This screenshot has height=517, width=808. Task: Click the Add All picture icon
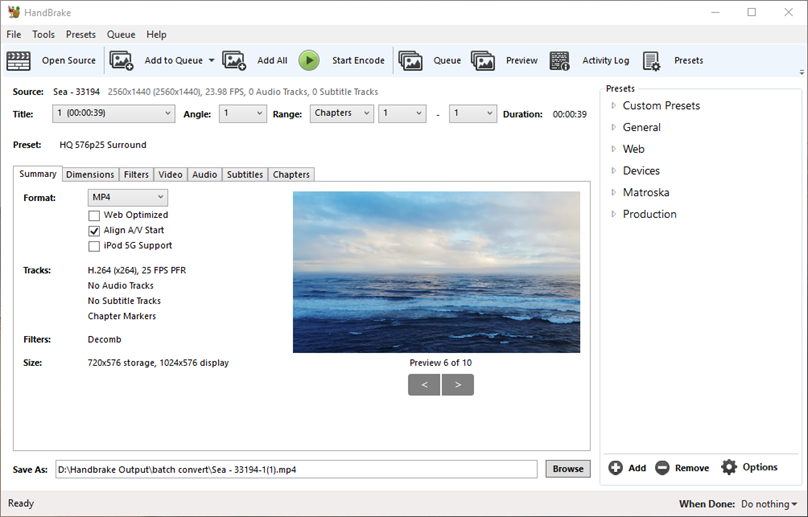point(234,61)
